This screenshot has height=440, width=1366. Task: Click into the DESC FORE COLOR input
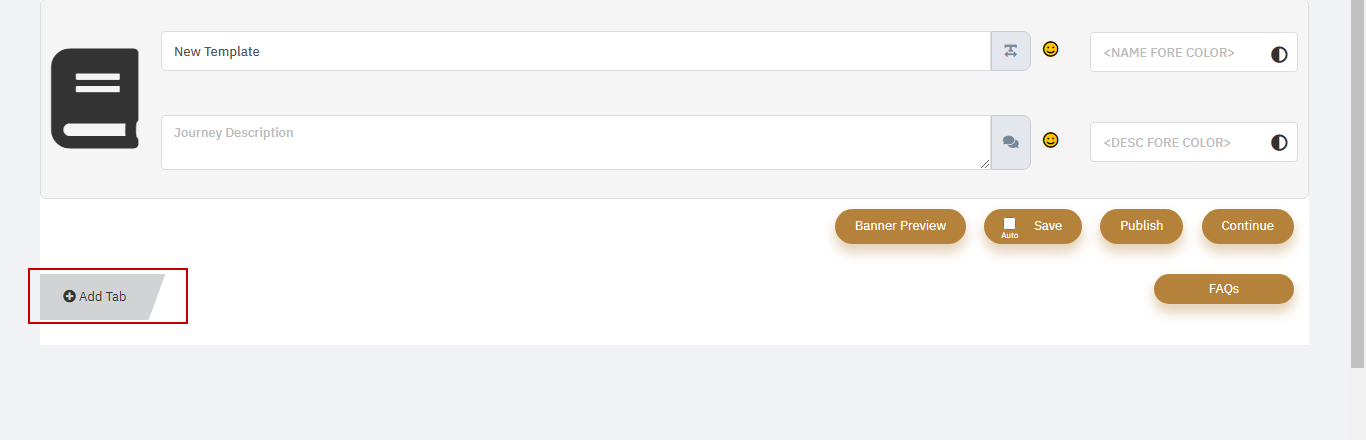point(1180,142)
